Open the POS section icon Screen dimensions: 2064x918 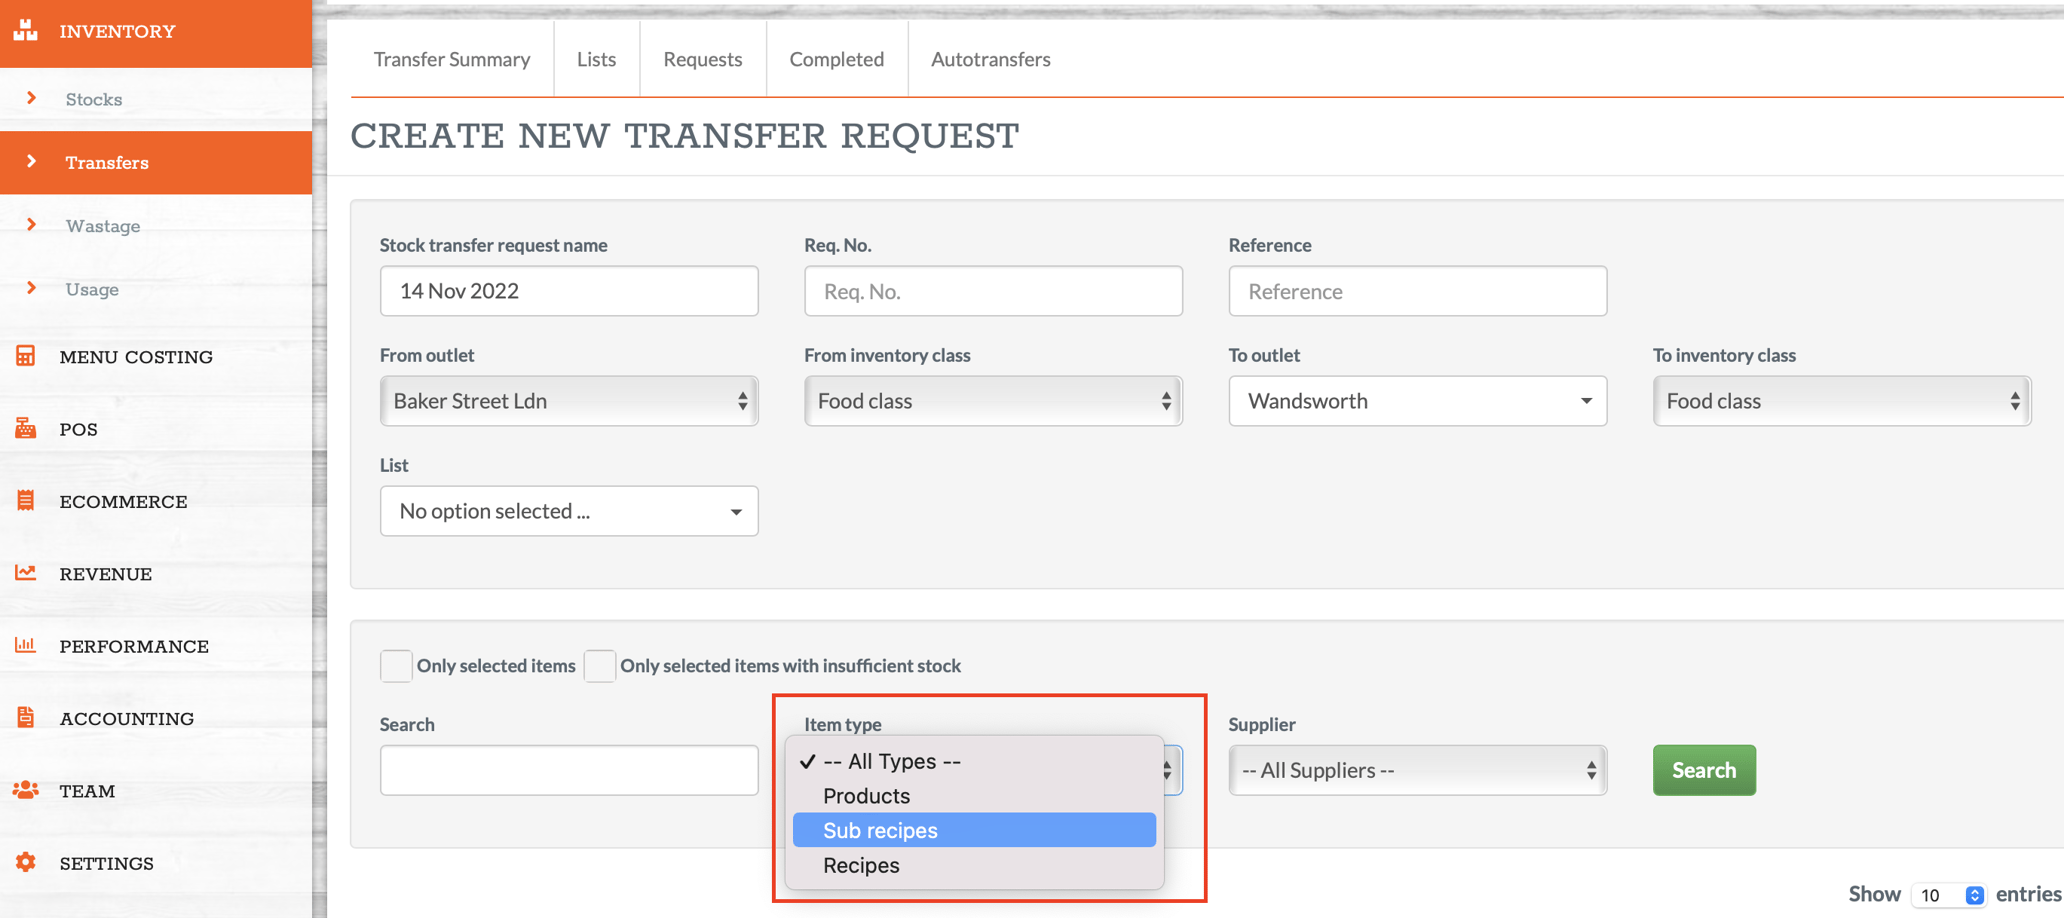[26, 428]
